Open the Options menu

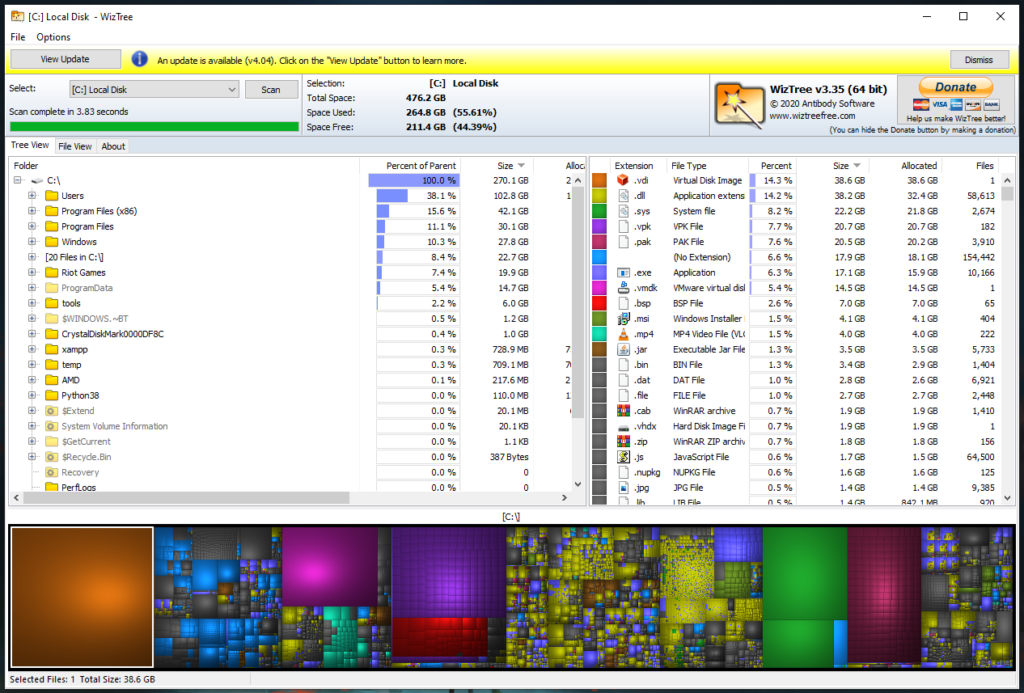pos(54,37)
